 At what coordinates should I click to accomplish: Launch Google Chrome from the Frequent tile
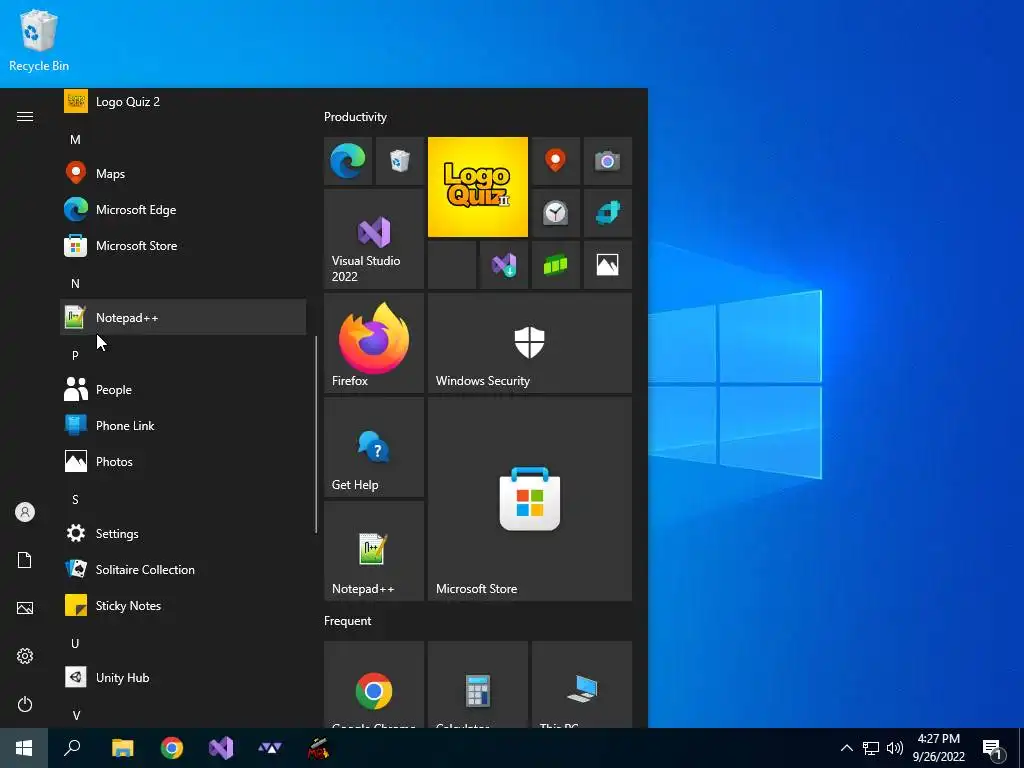(374, 684)
